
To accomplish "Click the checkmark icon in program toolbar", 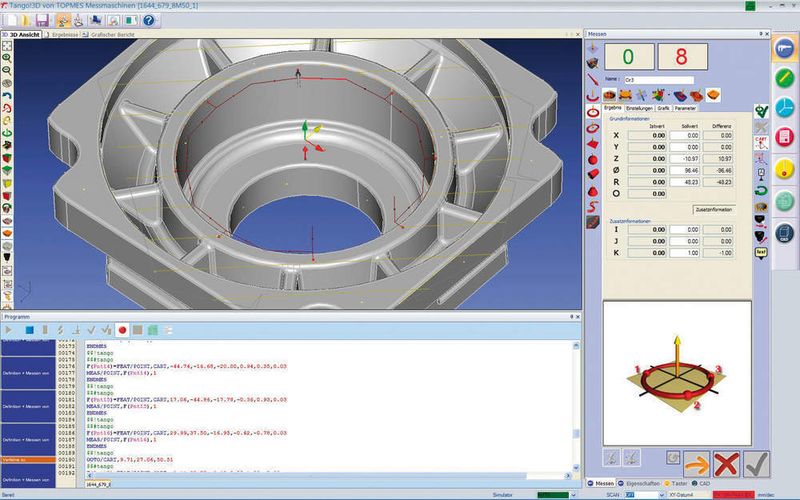I will 91,330.
